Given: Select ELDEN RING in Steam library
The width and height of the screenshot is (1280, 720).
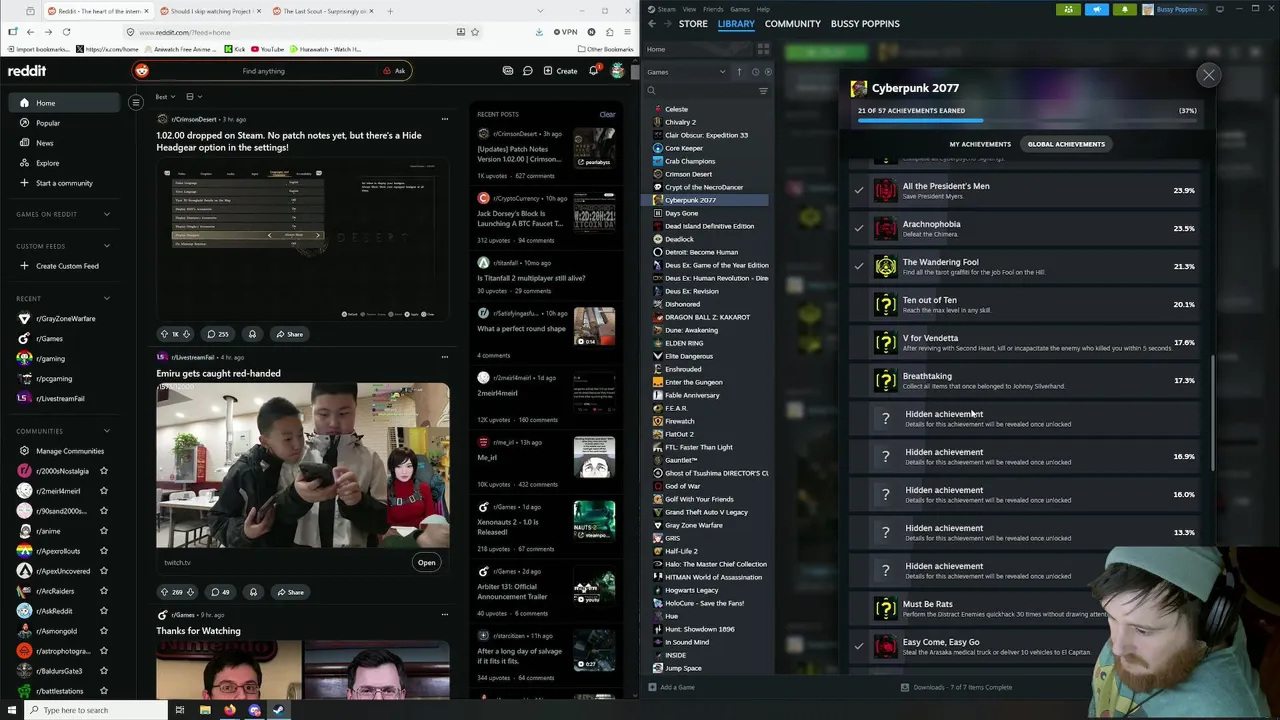Looking at the screenshot, I should click(684, 343).
